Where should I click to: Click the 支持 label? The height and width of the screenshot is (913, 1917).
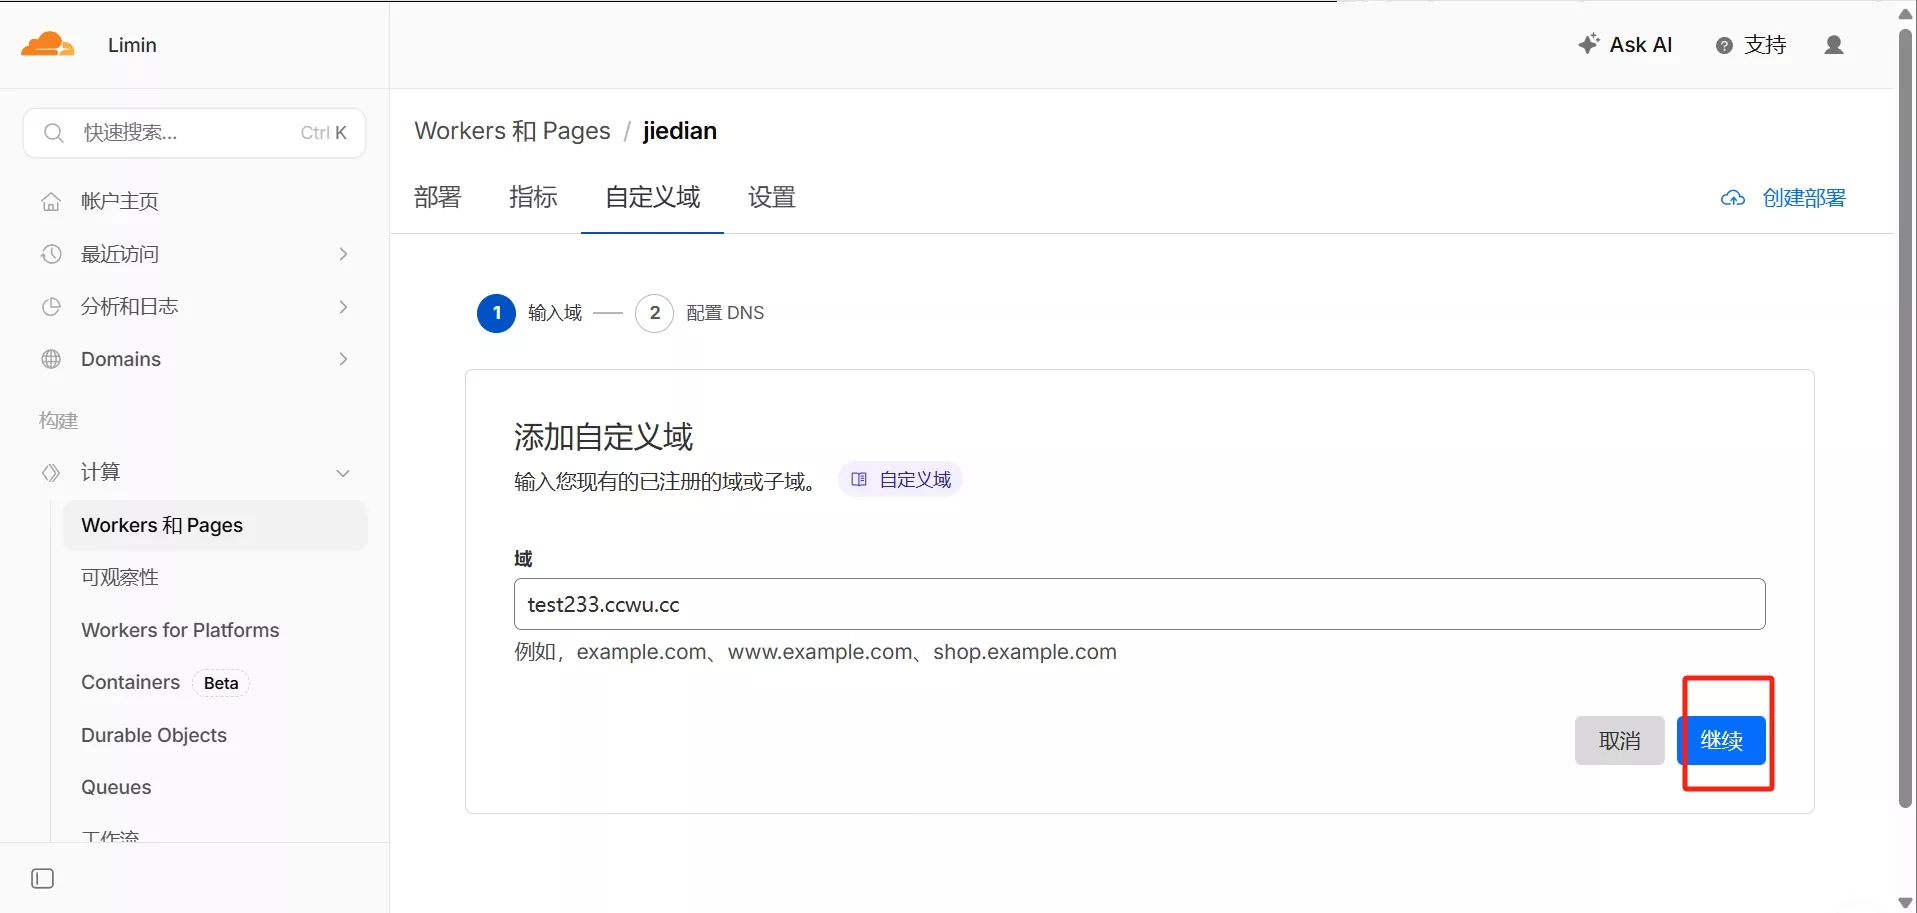(x=1765, y=45)
